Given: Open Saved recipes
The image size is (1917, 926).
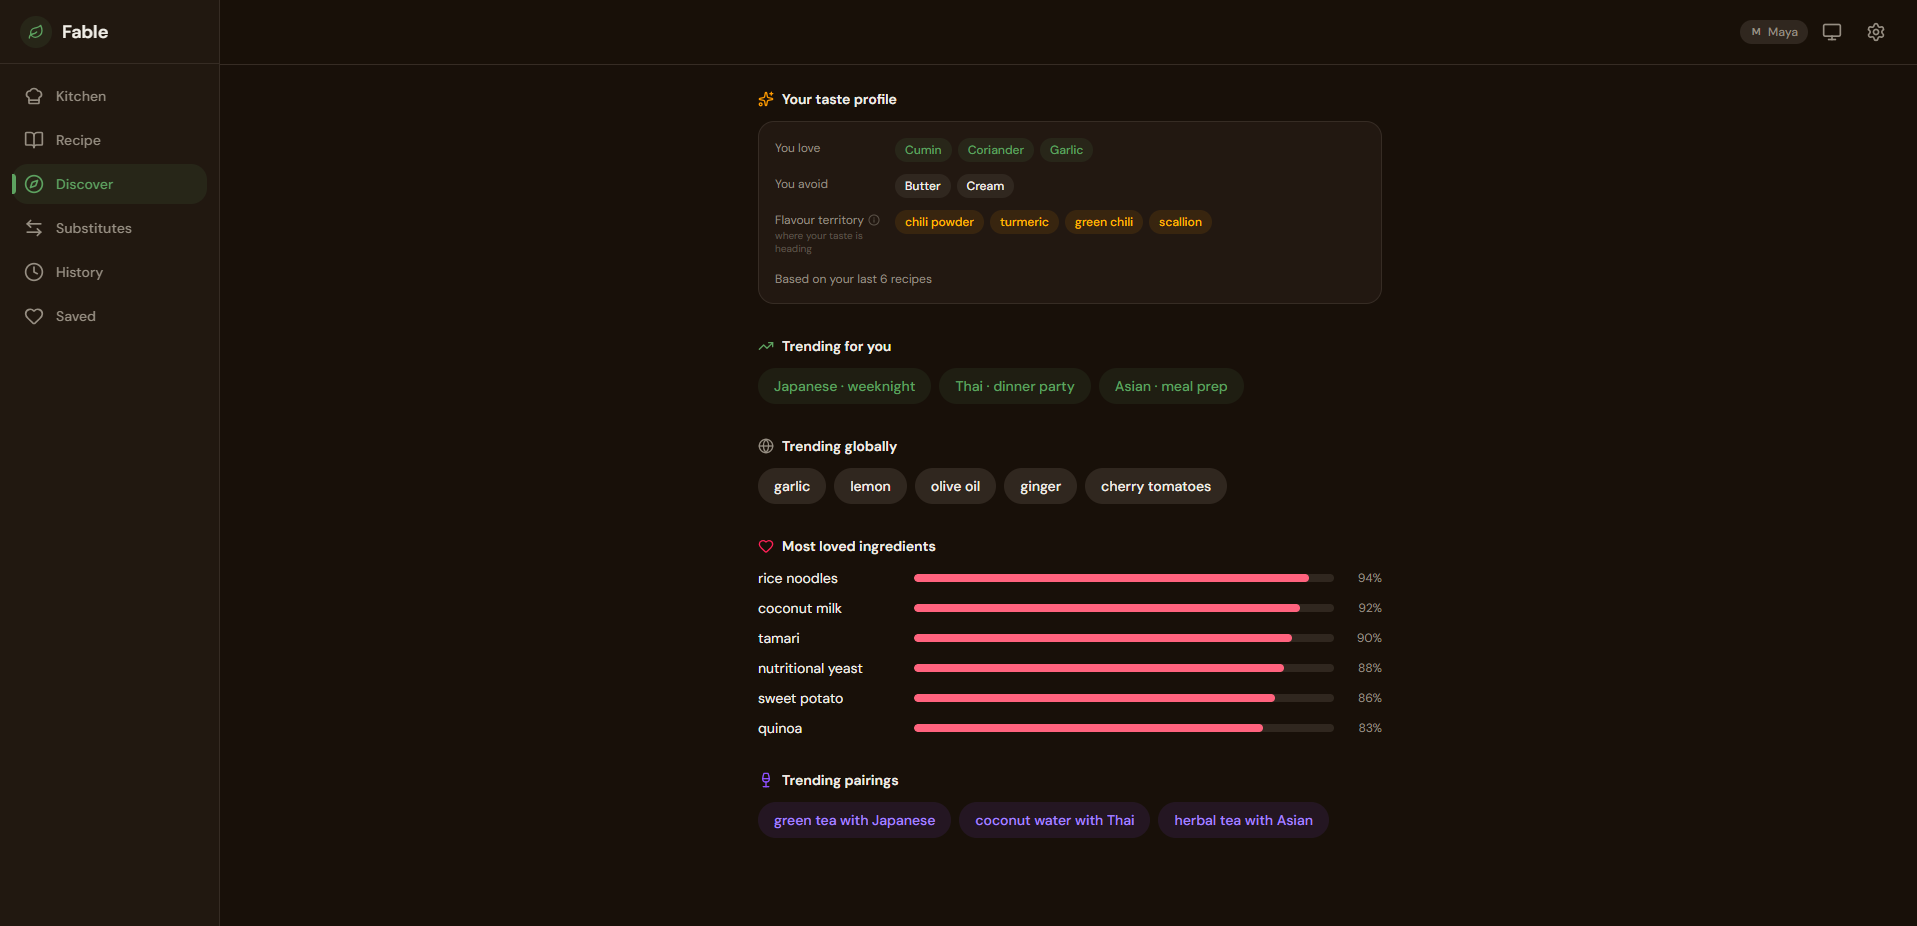Looking at the screenshot, I should click(x=109, y=316).
